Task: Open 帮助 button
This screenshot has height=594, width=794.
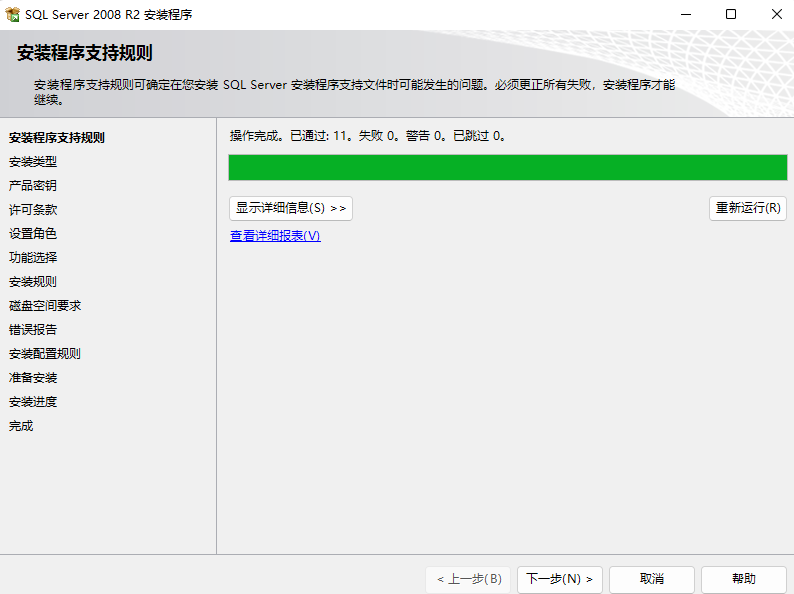Action: [x=744, y=579]
